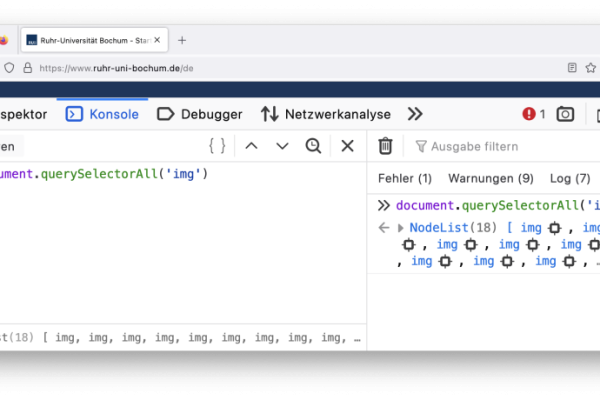Go to previous expression with up arrow
This screenshot has width=600, height=400.
[x=251, y=146]
